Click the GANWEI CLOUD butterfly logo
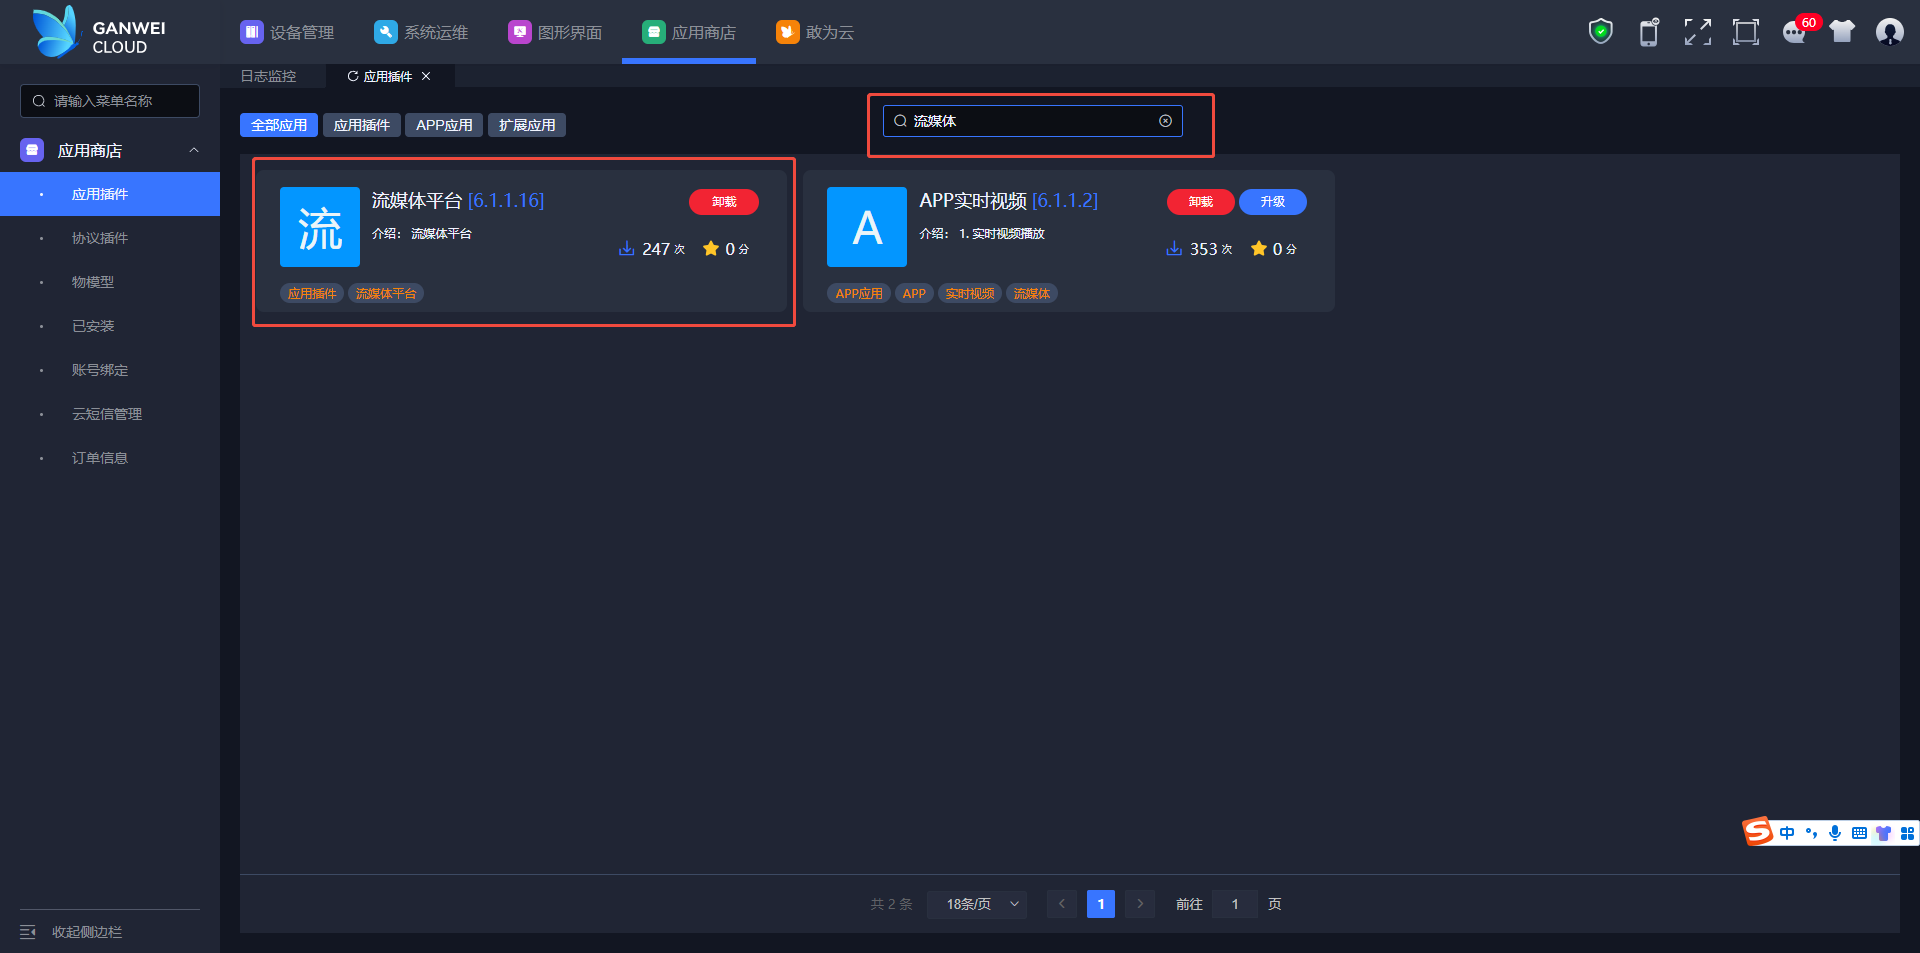The image size is (1920, 953). point(55,31)
